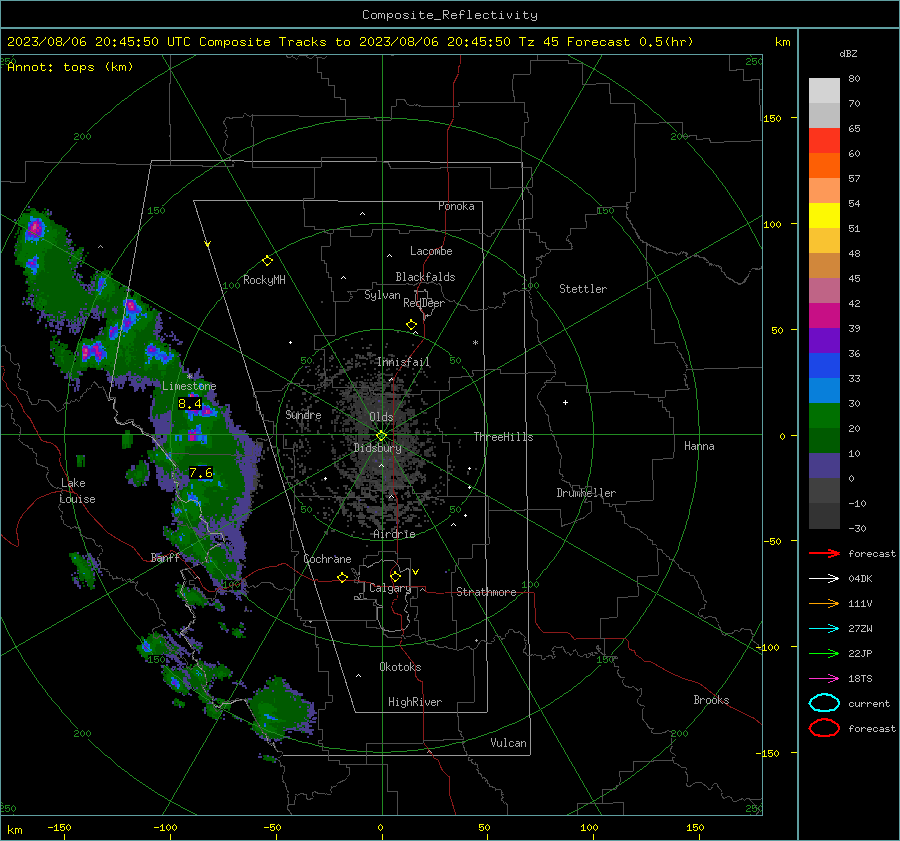Select the magenta 18TS track arrow
This screenshot has height=841, width=900.
coord(824,679)
